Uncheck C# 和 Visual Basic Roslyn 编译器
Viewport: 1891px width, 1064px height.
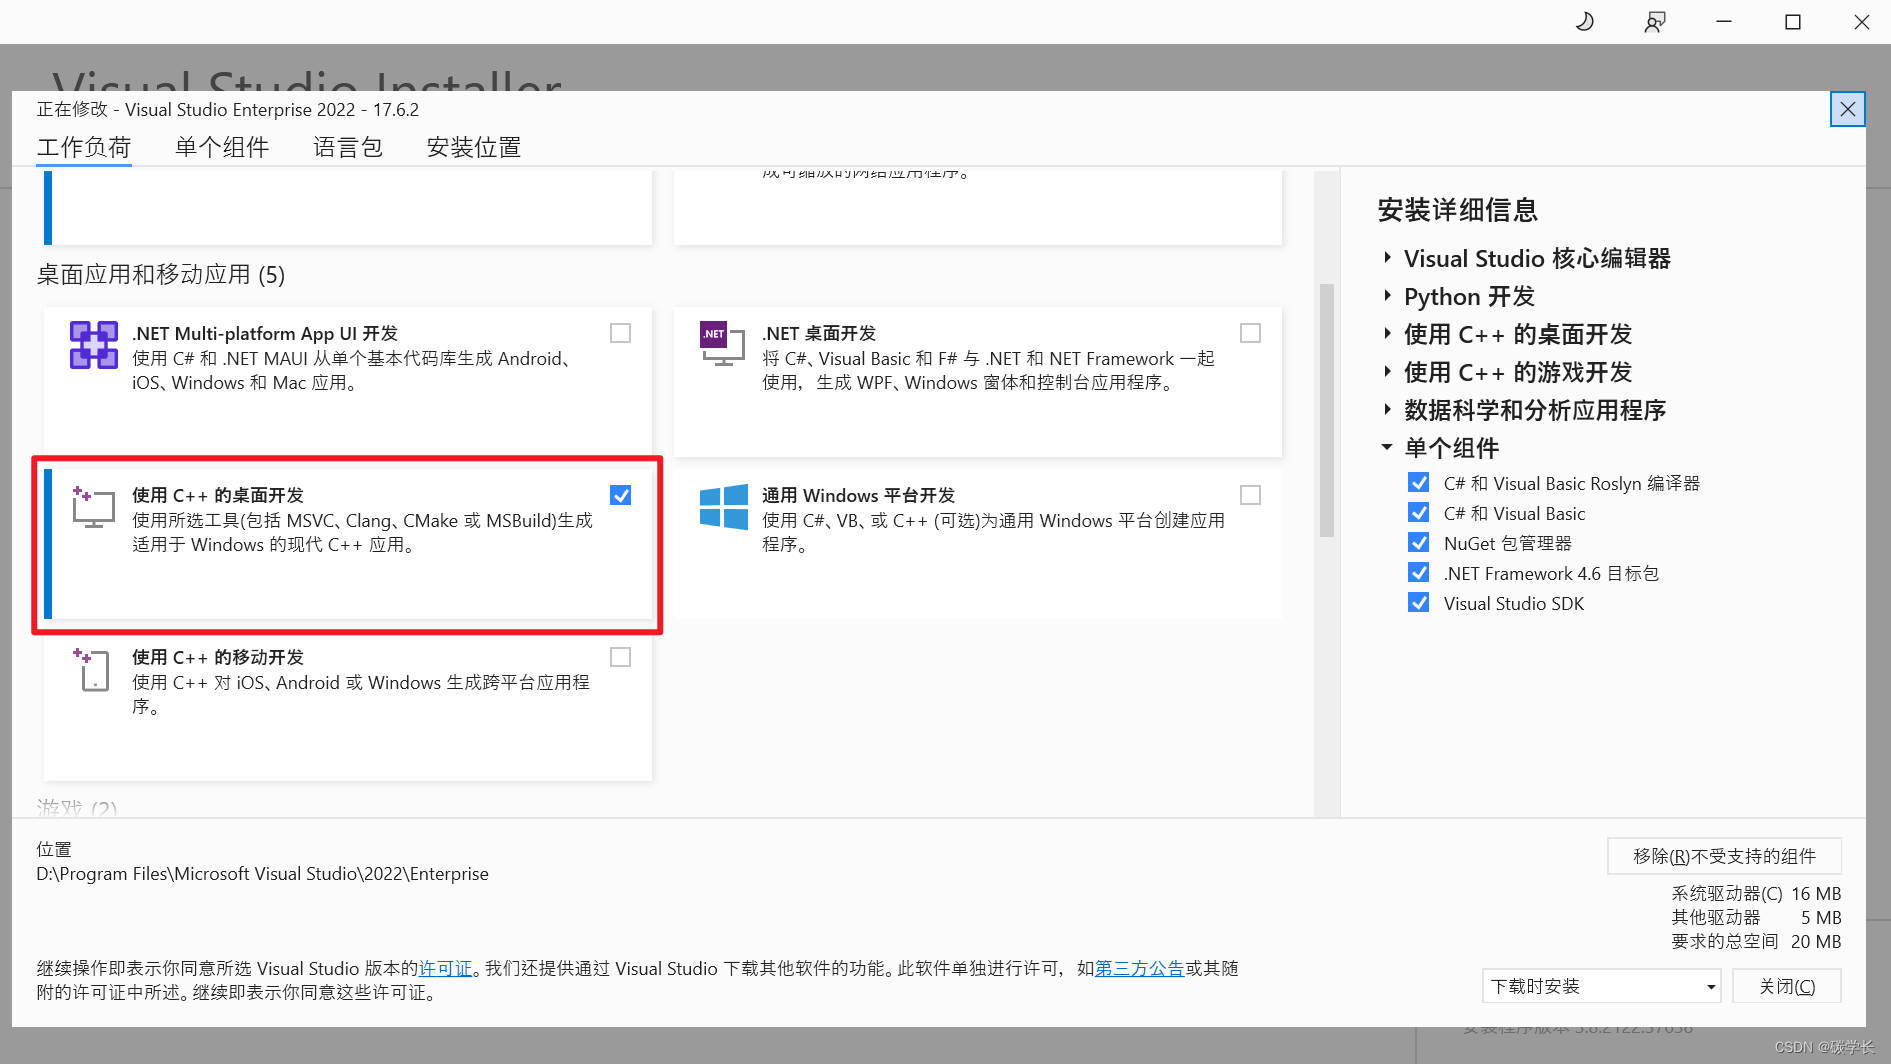1418,483
